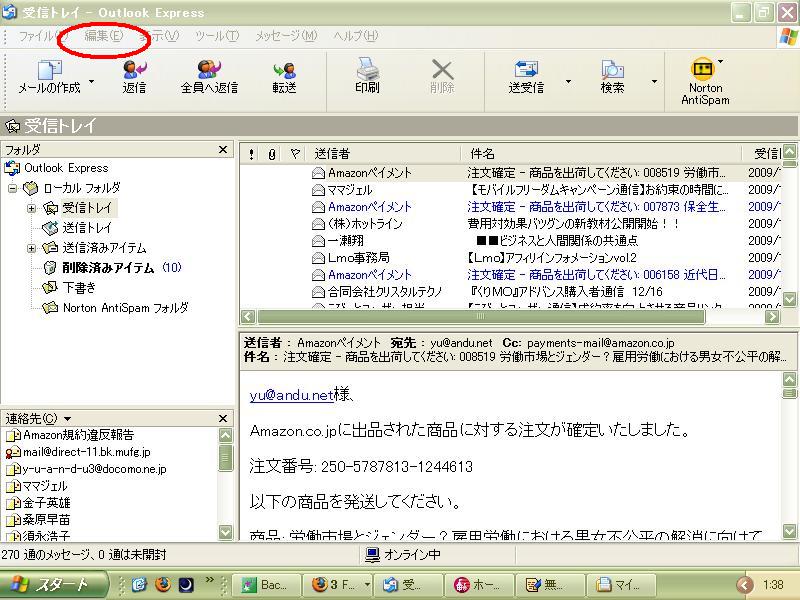Click the ホー... taskbar button
Screen dimensions: 800x600
pos(480,585)
